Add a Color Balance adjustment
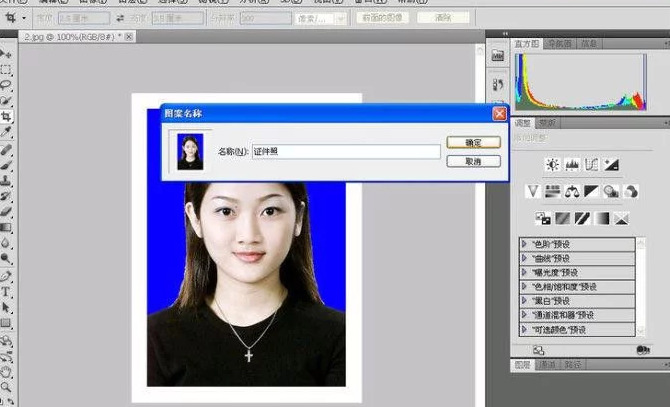Screen dimensions: 670x407 pos(572,191)
